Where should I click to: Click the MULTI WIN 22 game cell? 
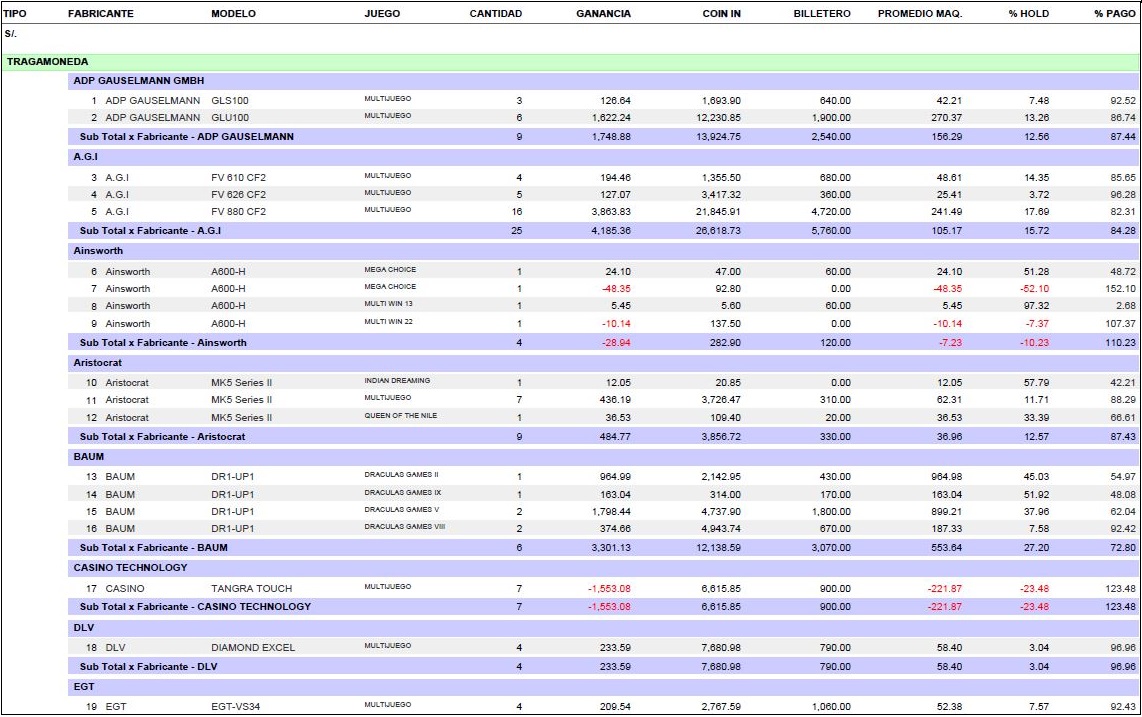click(x=388, y=321)
